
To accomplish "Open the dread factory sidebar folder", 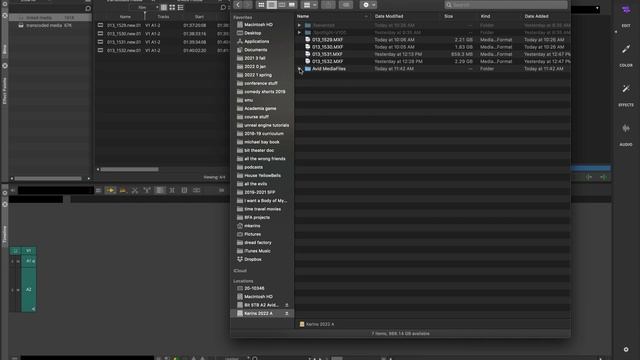I will pos(258,242).
